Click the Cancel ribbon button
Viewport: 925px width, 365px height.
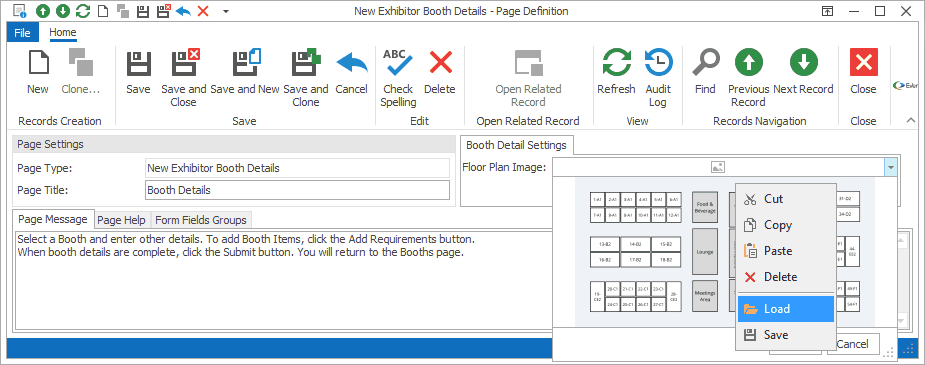352,72
